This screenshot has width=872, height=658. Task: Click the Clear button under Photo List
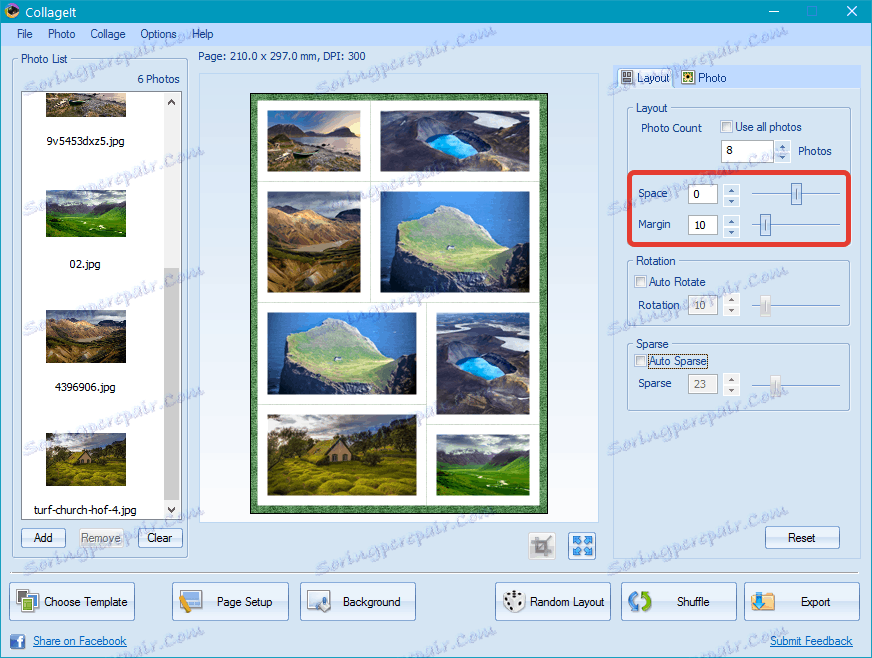[160, 538]
